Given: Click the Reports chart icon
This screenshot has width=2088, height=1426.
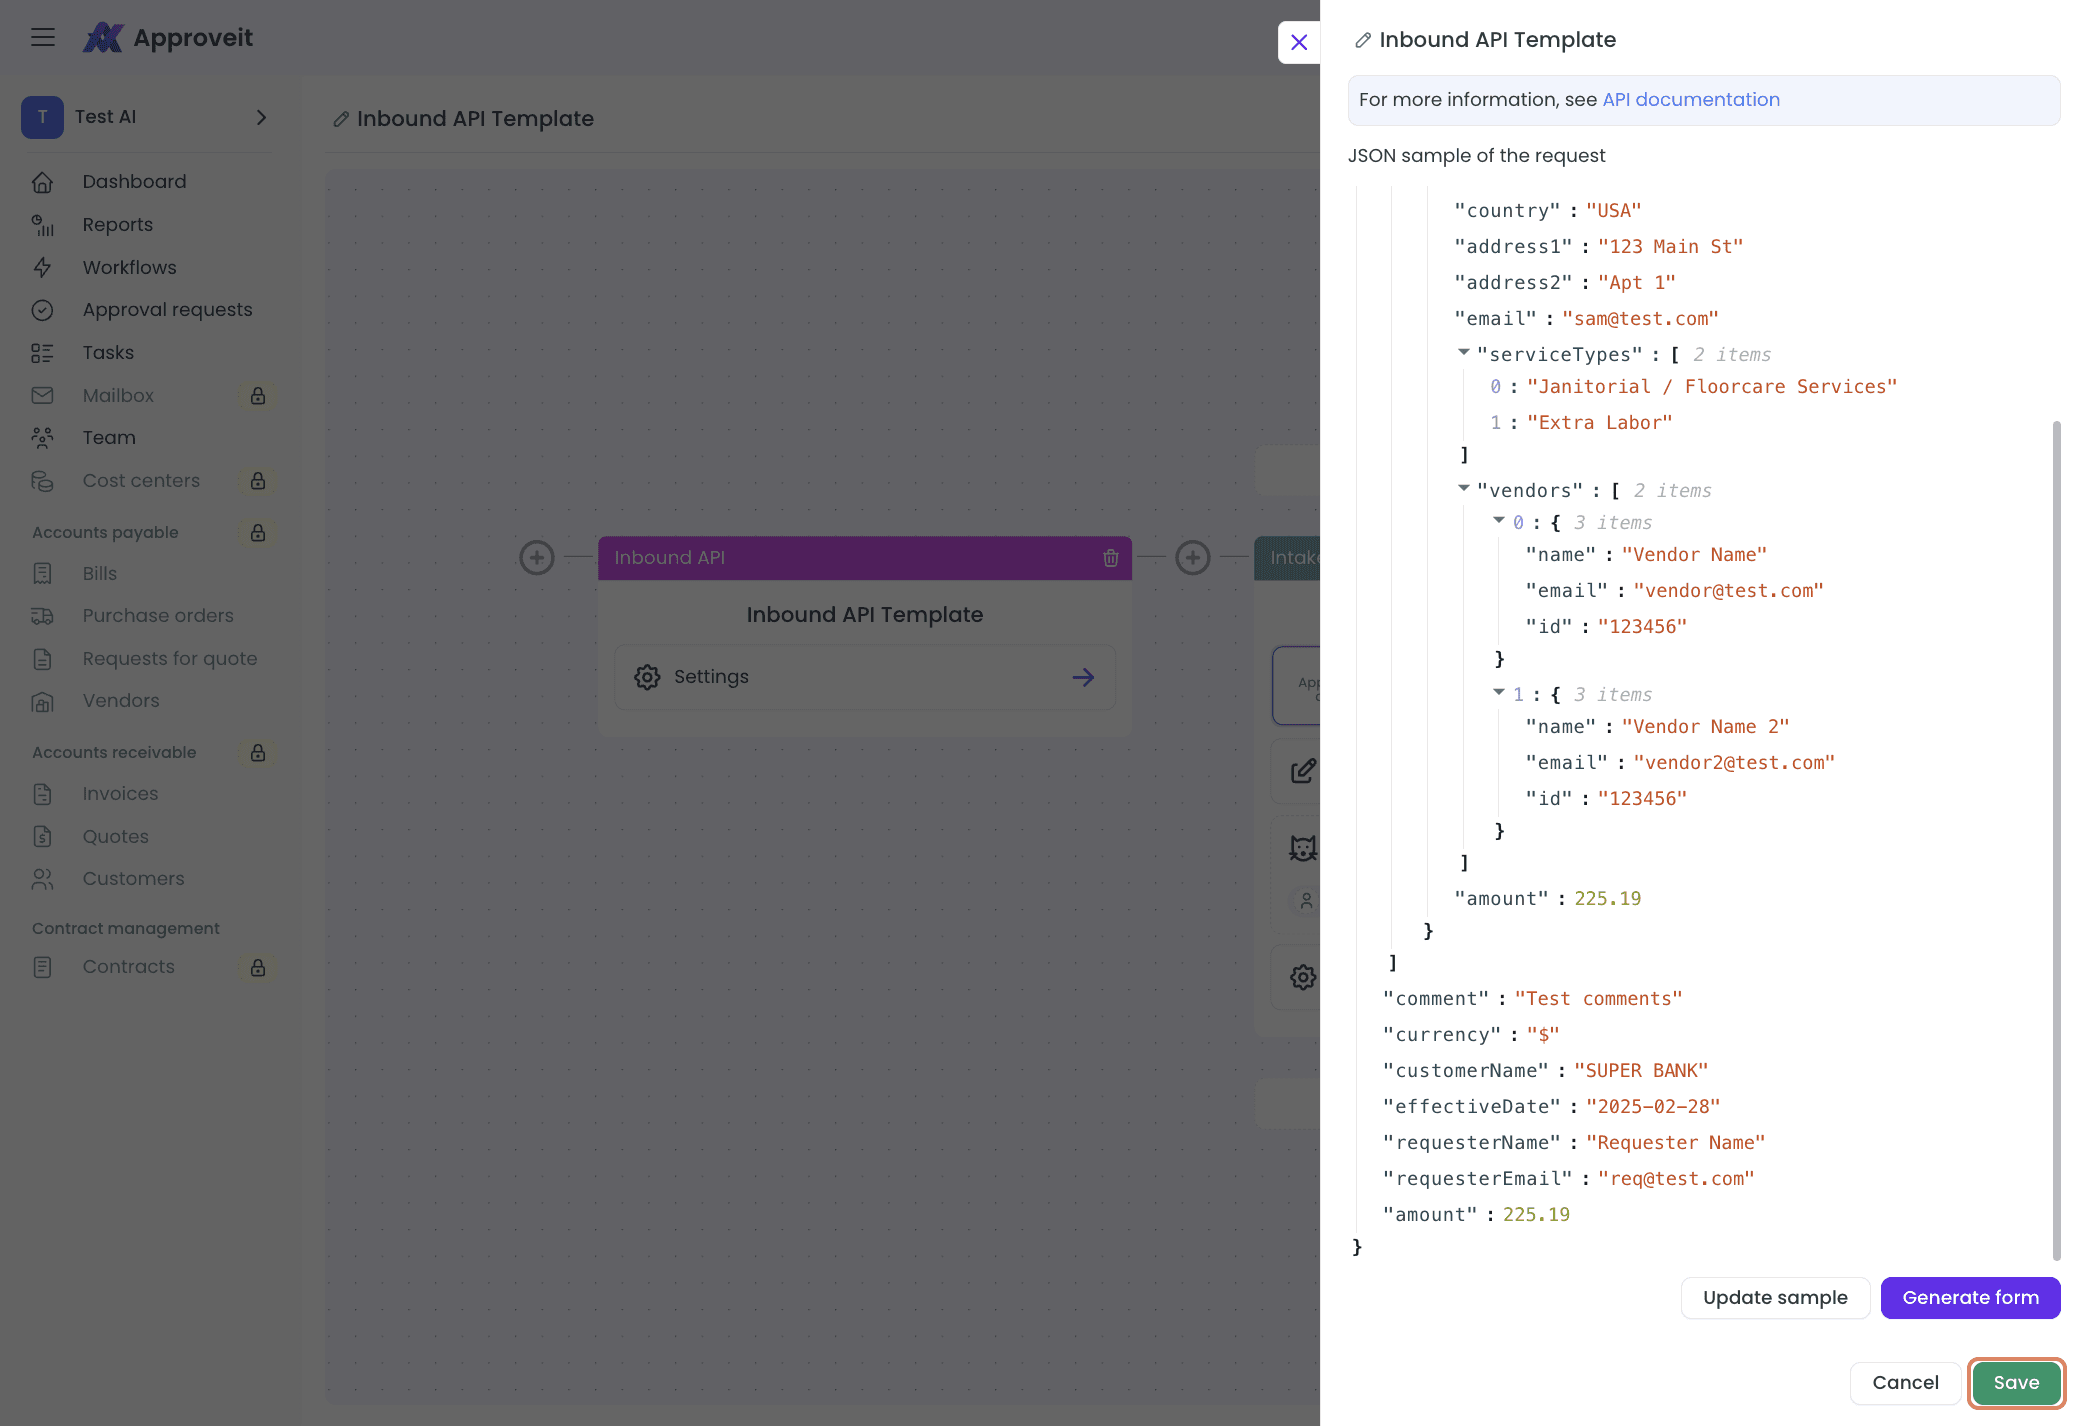Looking at the screenshot, I should (x=42, y=225).
